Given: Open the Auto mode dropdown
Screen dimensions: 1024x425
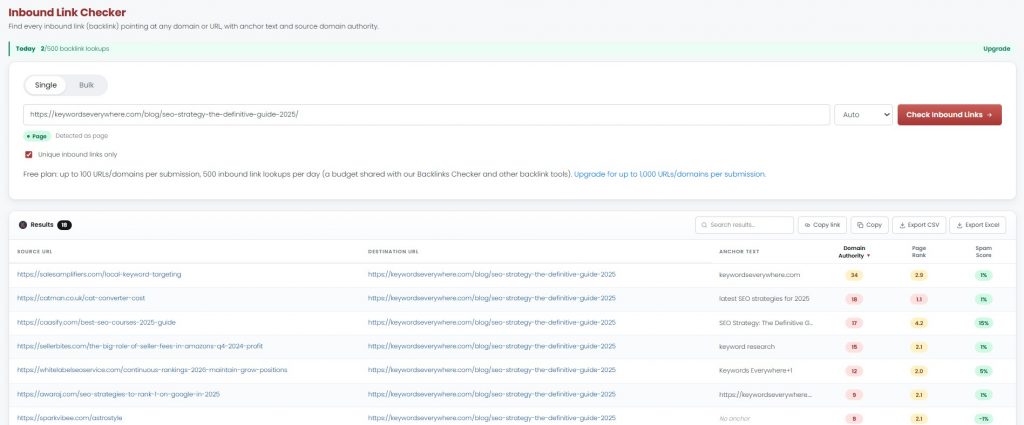Looking at the screenshot, I should coord(863,114).
